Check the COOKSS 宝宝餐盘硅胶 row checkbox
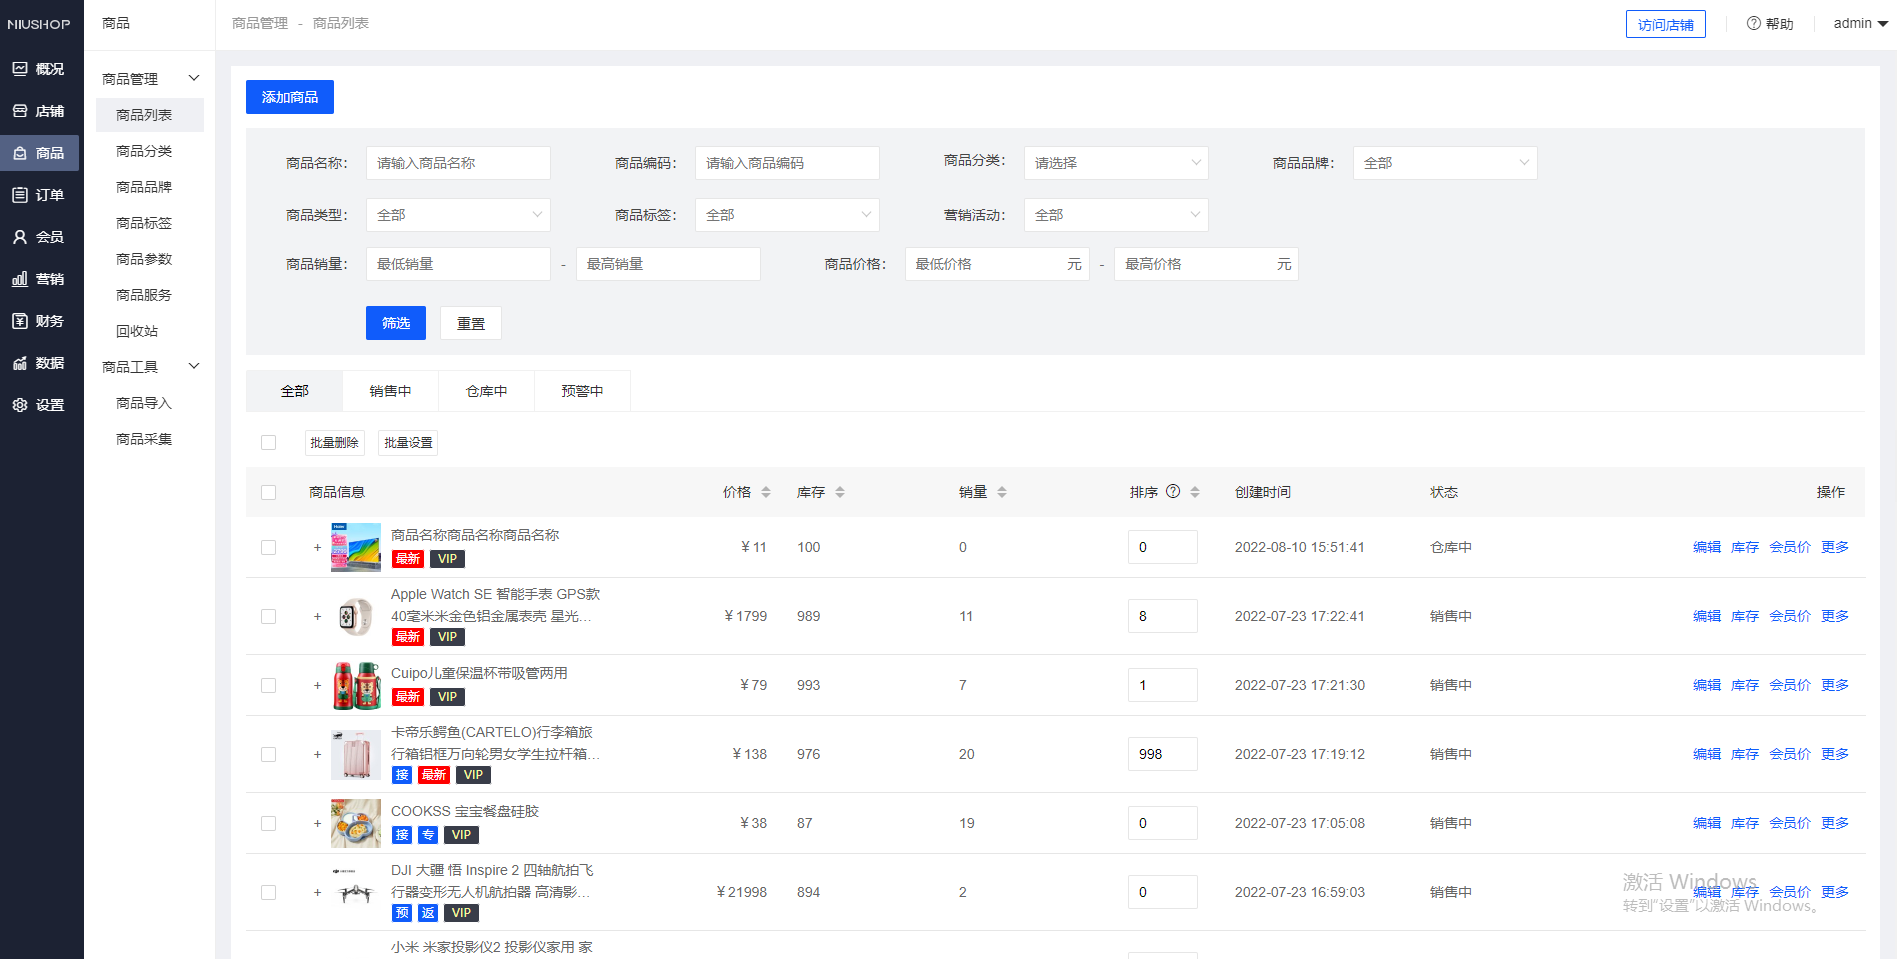This screenshot has width=1897, height=959. [x=268, y=823]
